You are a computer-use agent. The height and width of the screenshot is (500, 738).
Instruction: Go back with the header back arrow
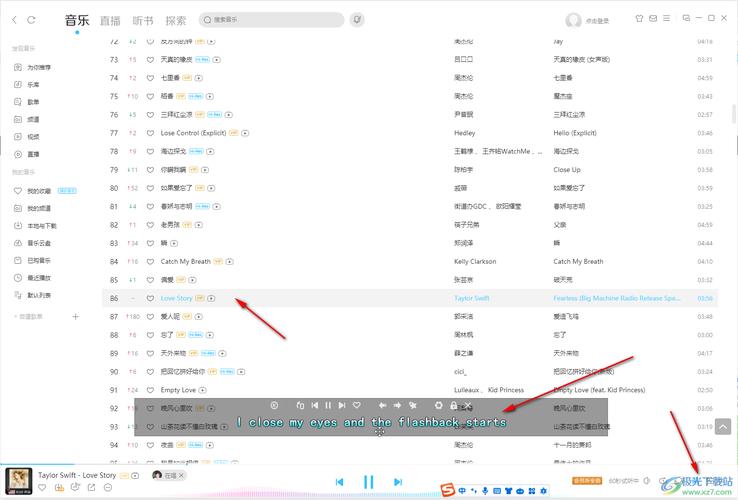click(x=14, y=20)
